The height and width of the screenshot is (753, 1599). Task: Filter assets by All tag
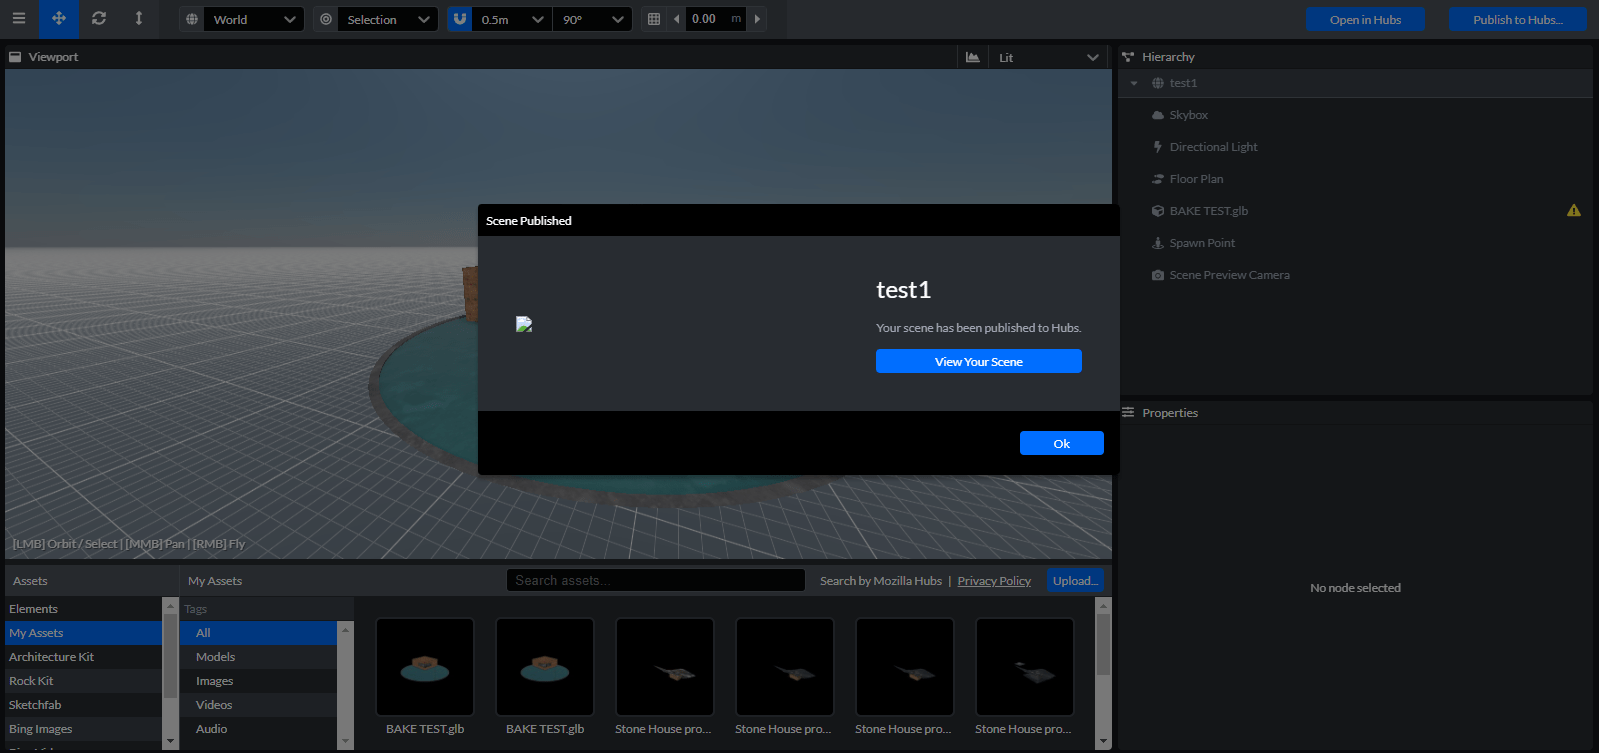point(259,633)
